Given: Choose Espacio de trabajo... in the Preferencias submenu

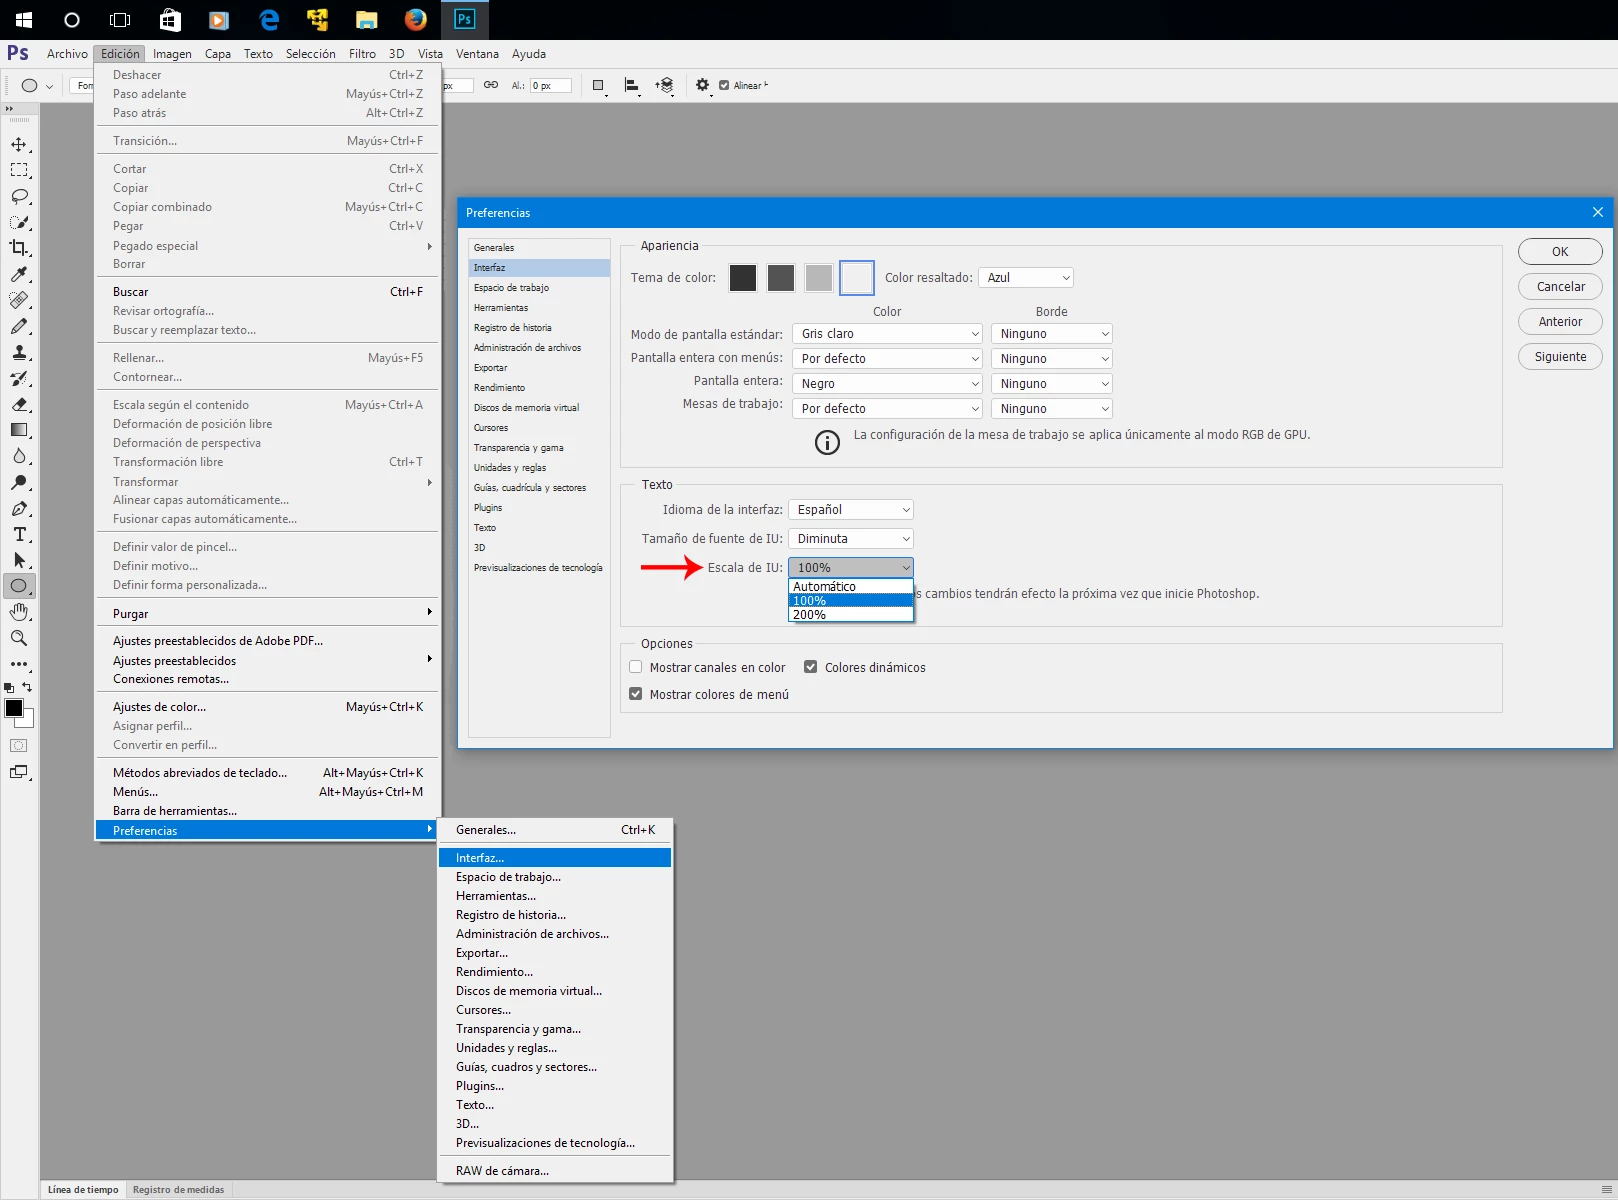Looking at the screenshot, I should [x=555, y=877].
